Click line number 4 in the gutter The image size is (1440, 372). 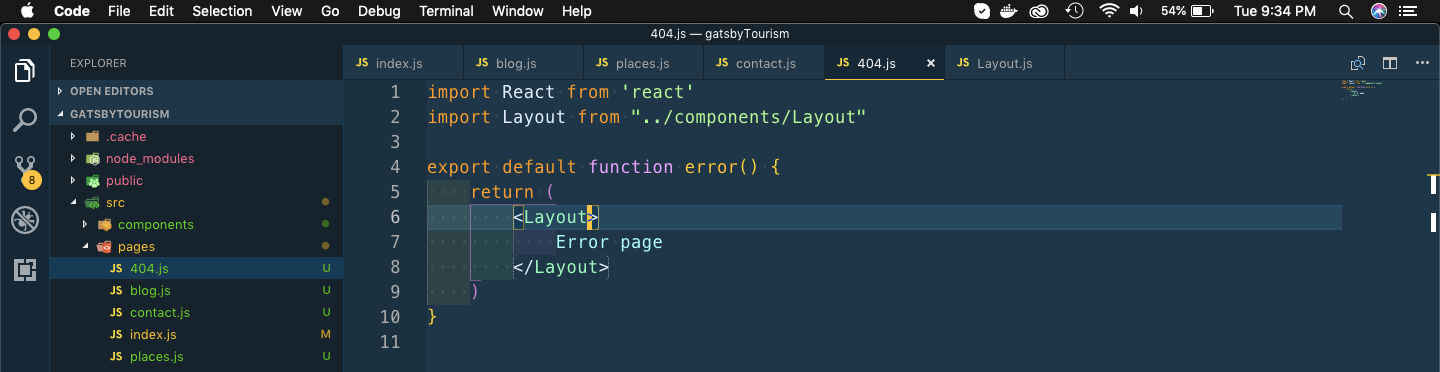point(395,167)
